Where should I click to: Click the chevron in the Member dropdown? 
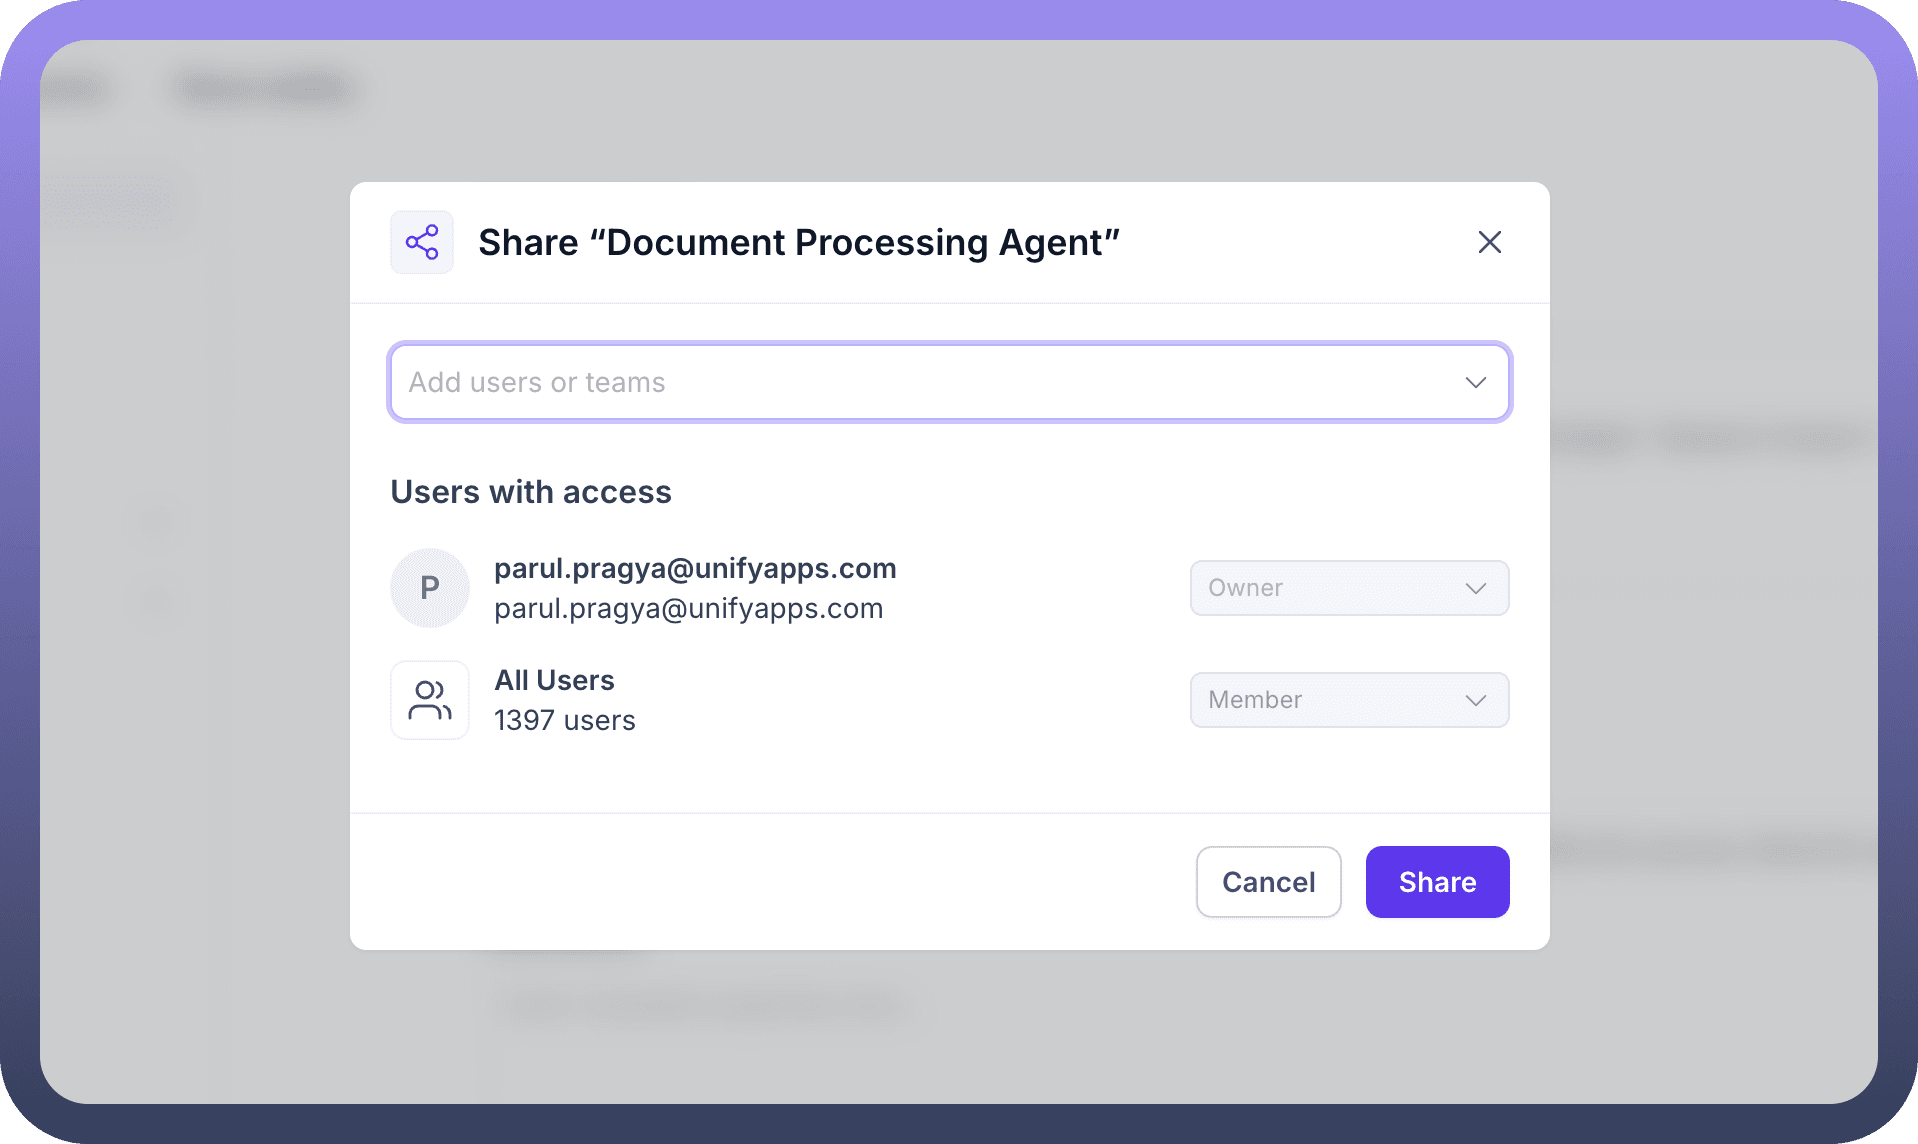1475,700
